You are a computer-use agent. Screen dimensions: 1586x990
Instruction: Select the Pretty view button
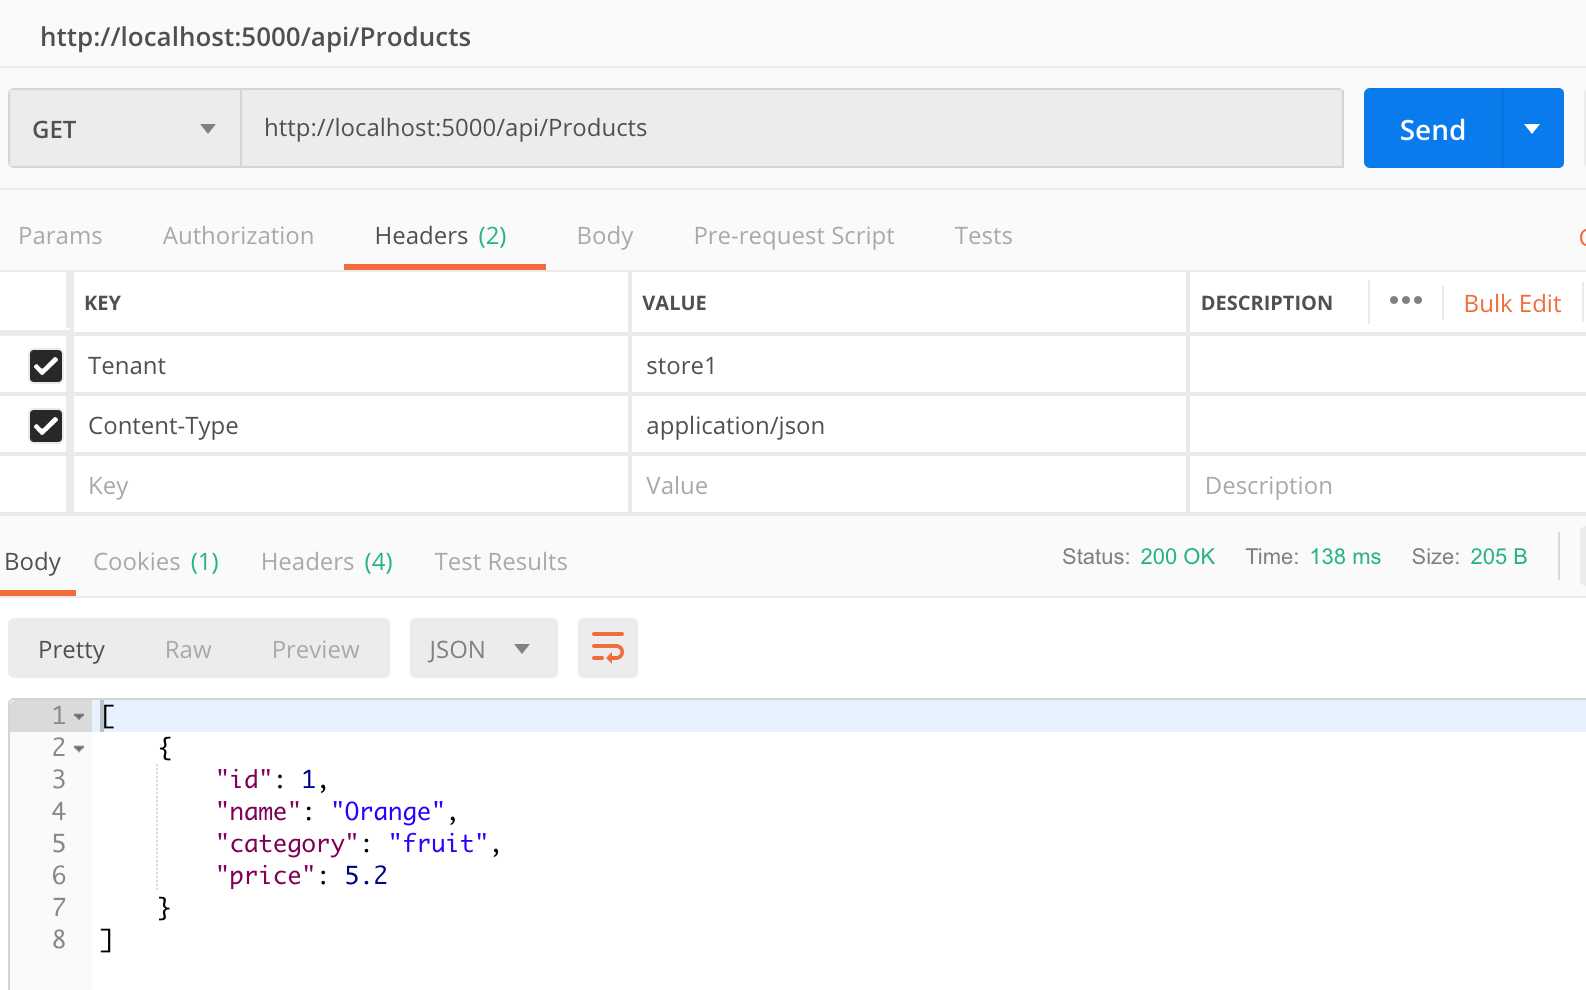click(71, 650)
